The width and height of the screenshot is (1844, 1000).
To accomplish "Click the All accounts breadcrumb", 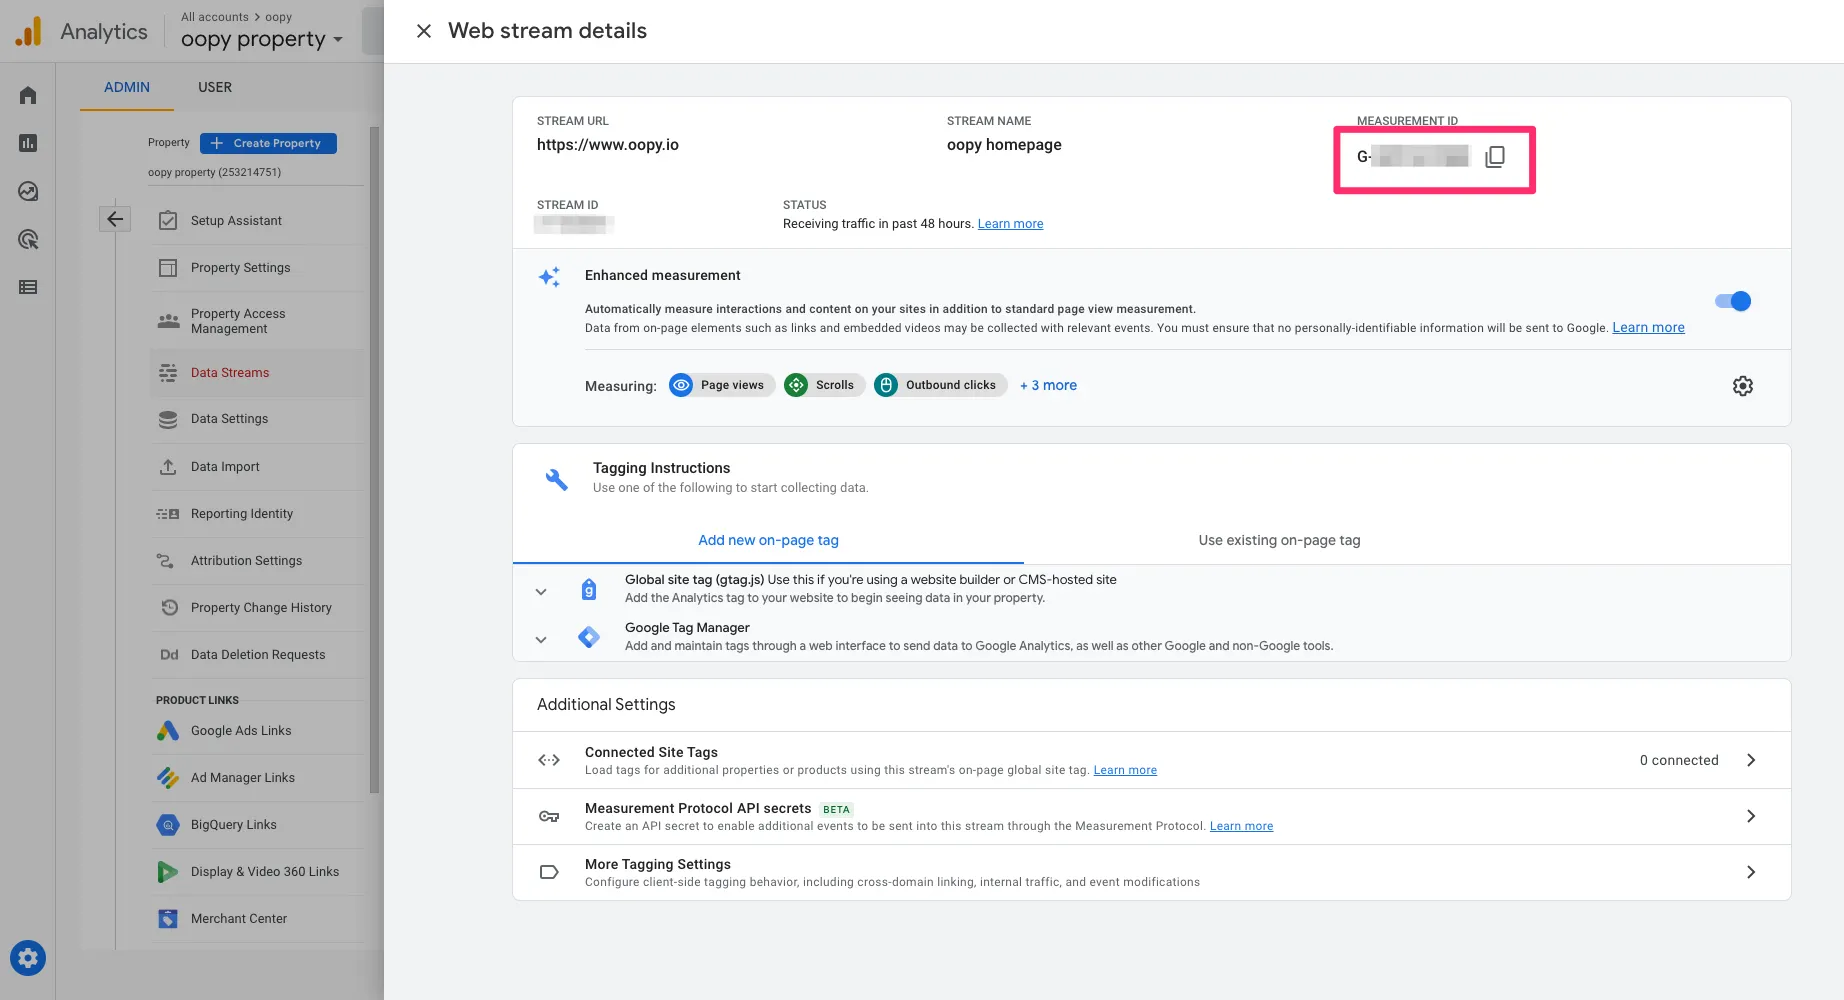I will tap(215, 17).
